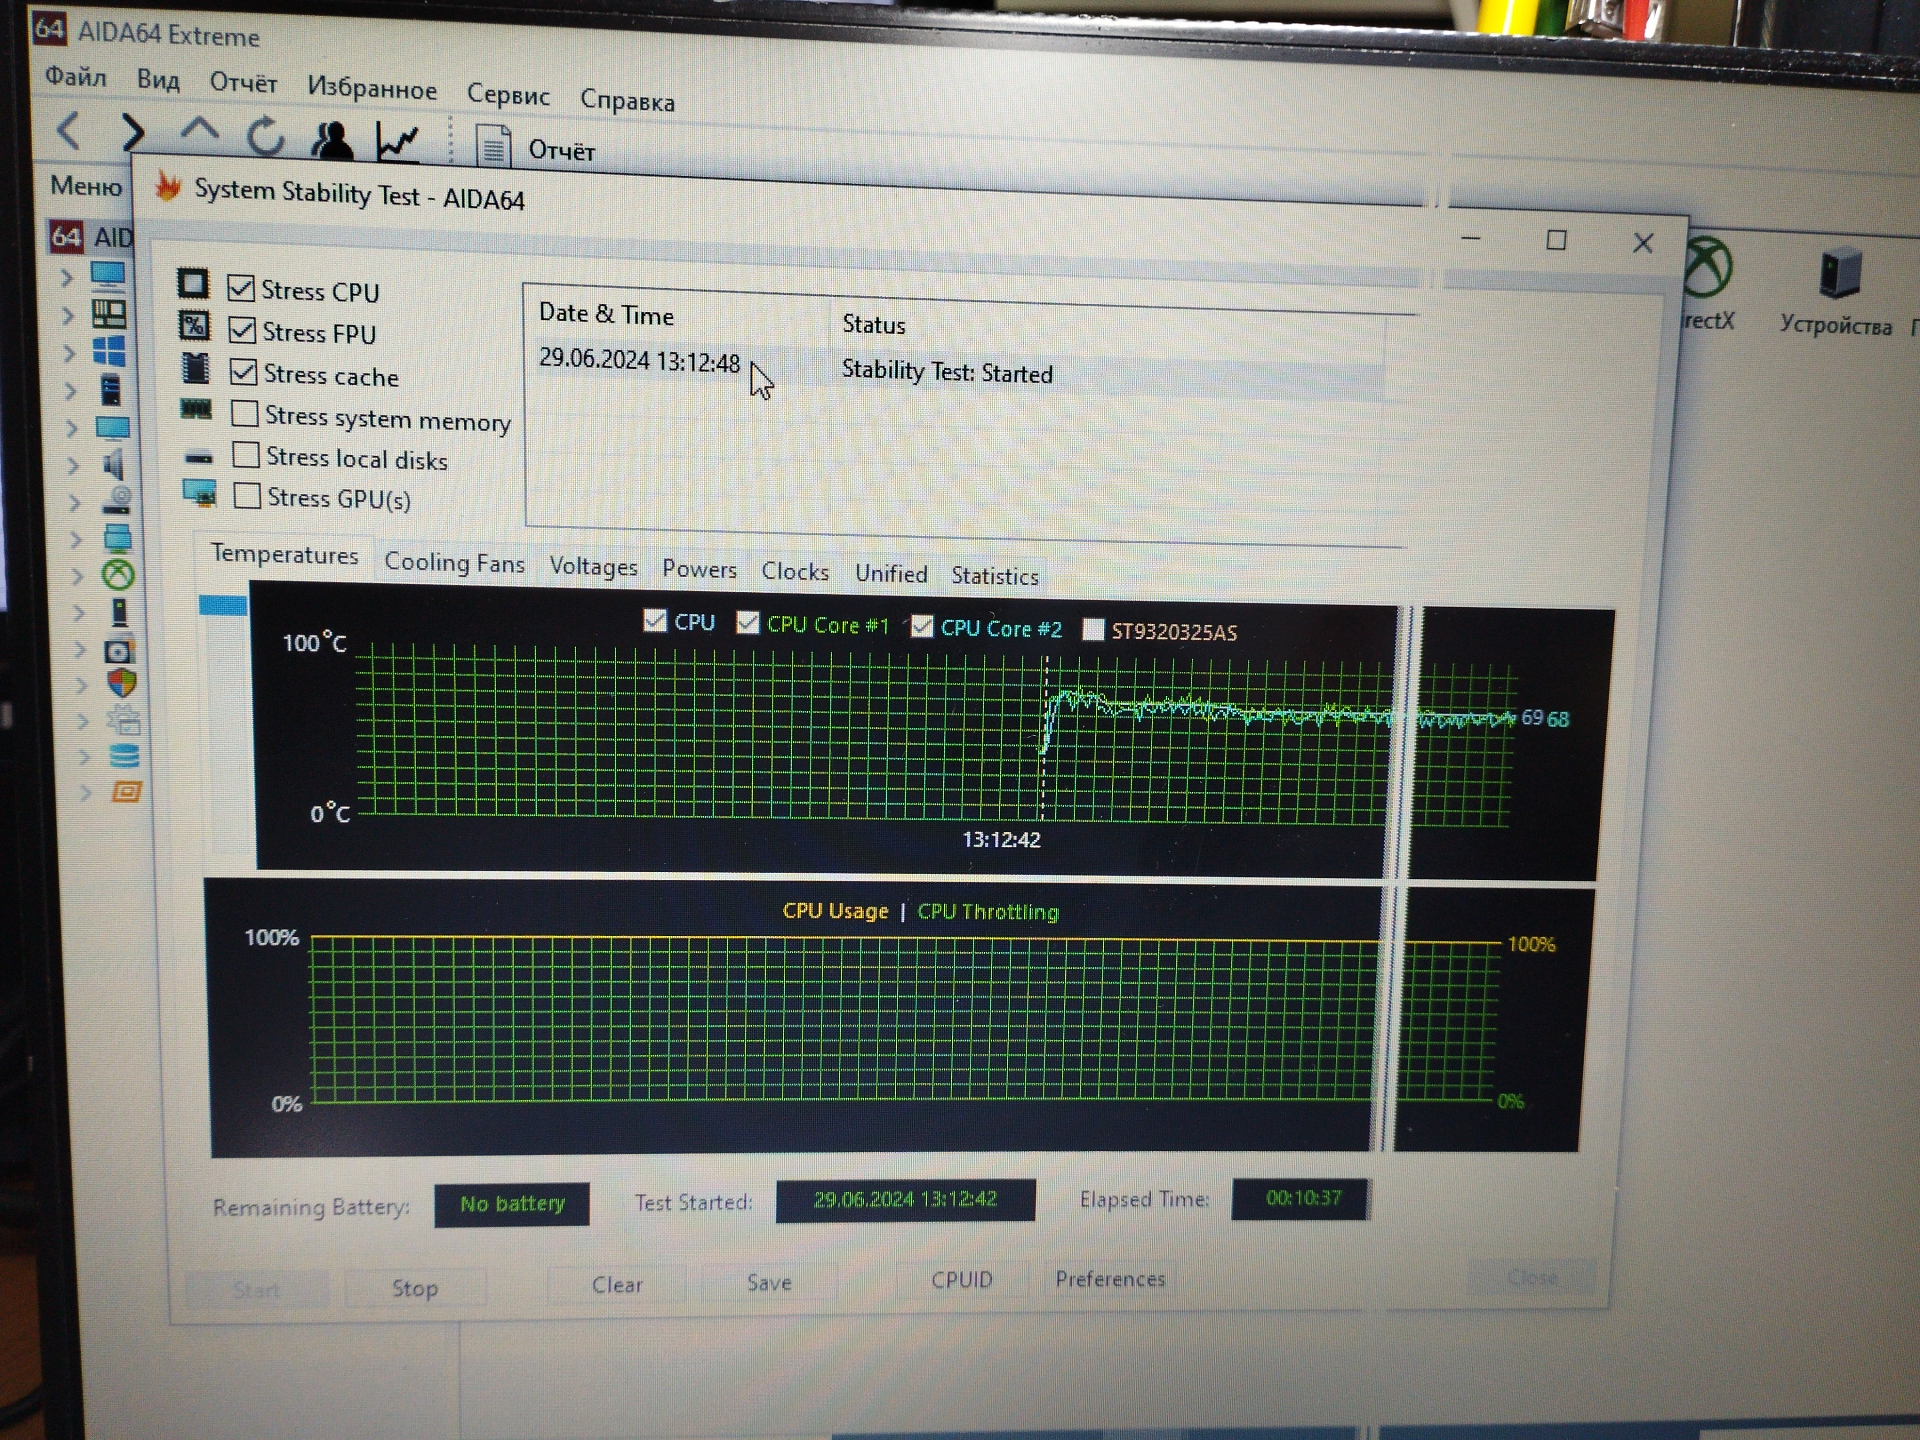The height and width of the screenshot is (1440, 1920).
Task: Select the Devices tower icon in sidebar tree
Action: (120, 611)
